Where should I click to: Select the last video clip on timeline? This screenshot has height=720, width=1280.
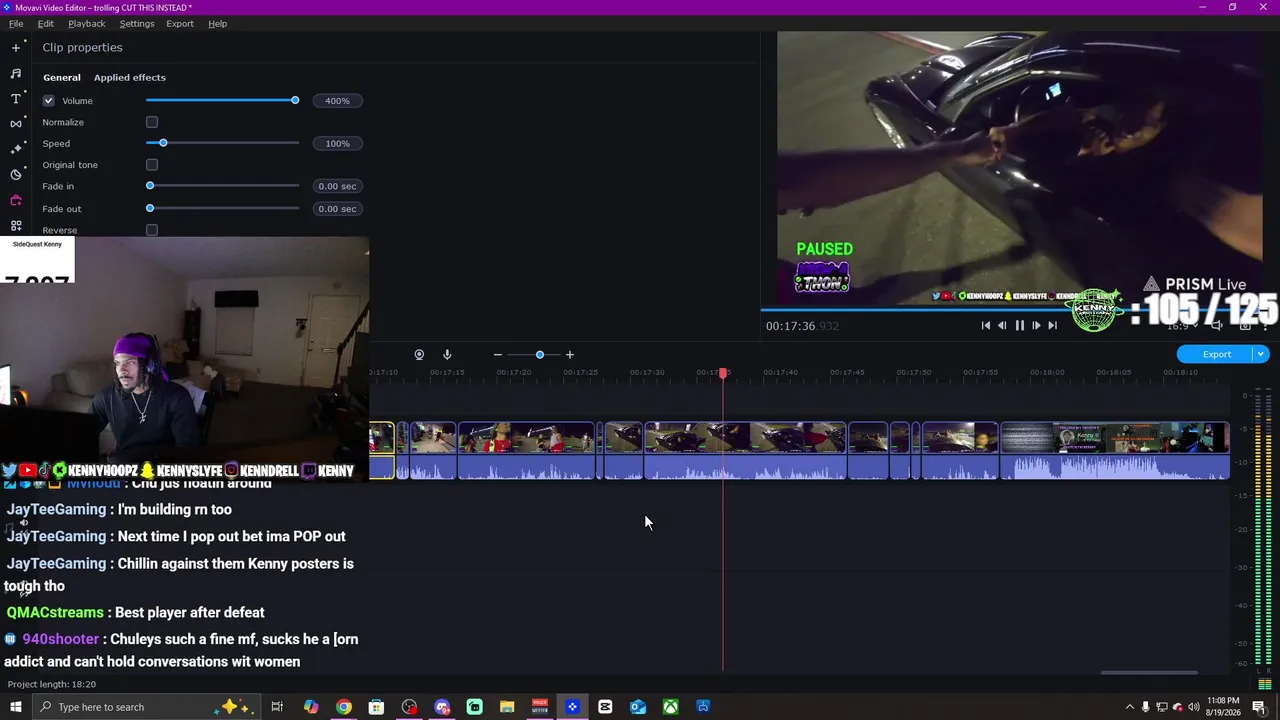click(1115, 451)
